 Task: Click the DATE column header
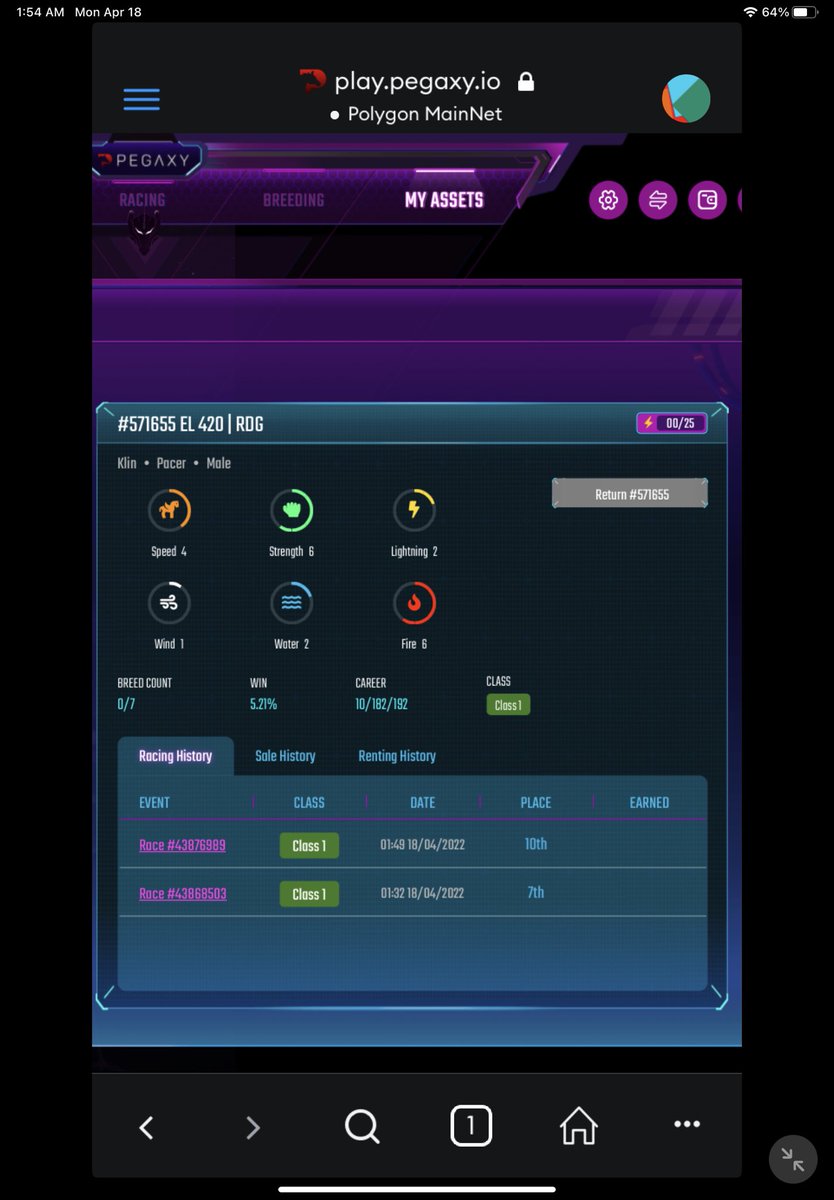pos(423,802)
